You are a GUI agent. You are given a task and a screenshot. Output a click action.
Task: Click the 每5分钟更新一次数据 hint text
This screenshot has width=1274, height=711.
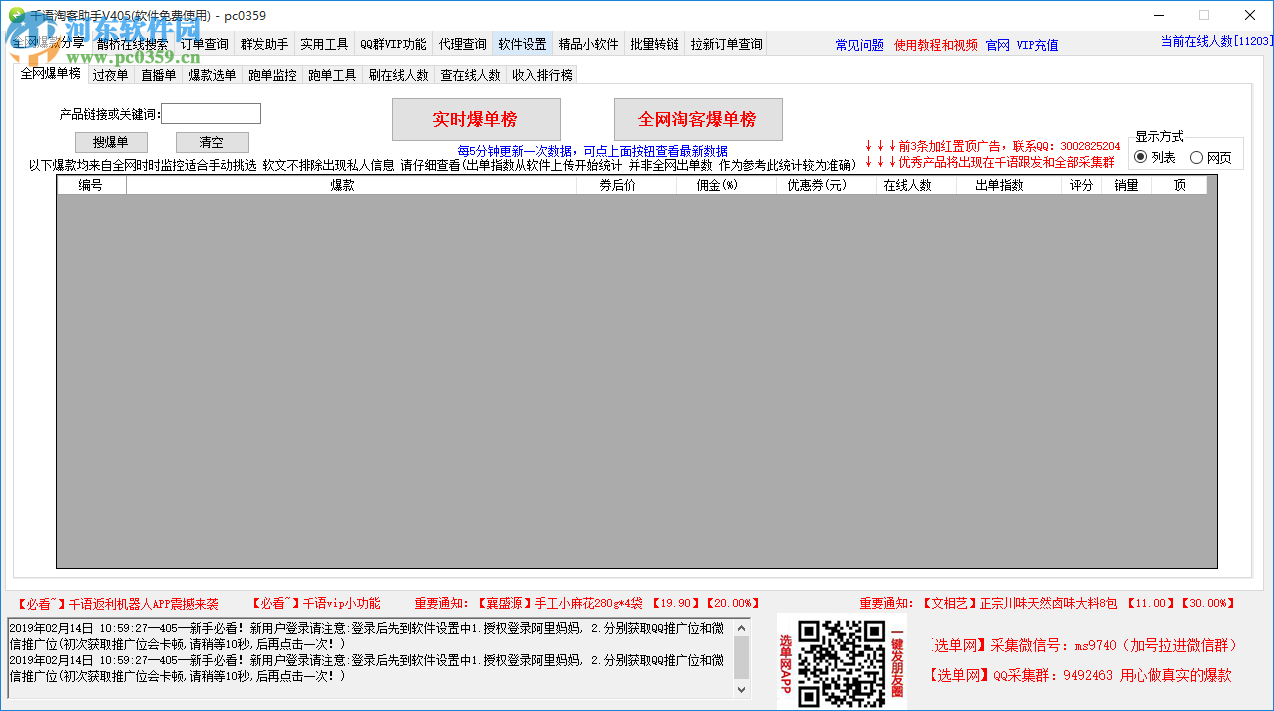(592, 151)
